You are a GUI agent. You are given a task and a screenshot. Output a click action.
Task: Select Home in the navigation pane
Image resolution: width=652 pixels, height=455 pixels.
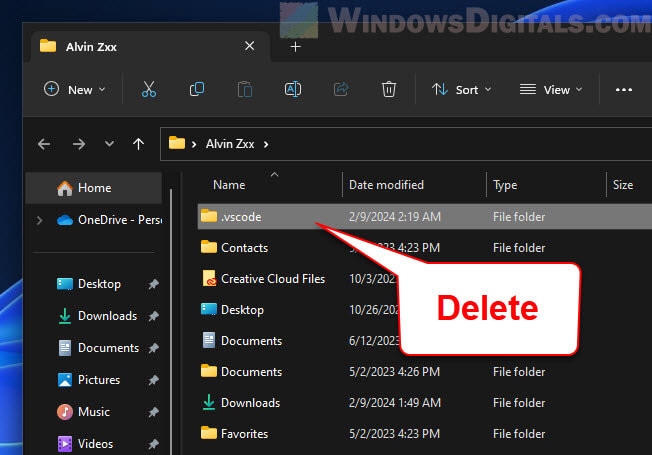[x=94, y=188]
